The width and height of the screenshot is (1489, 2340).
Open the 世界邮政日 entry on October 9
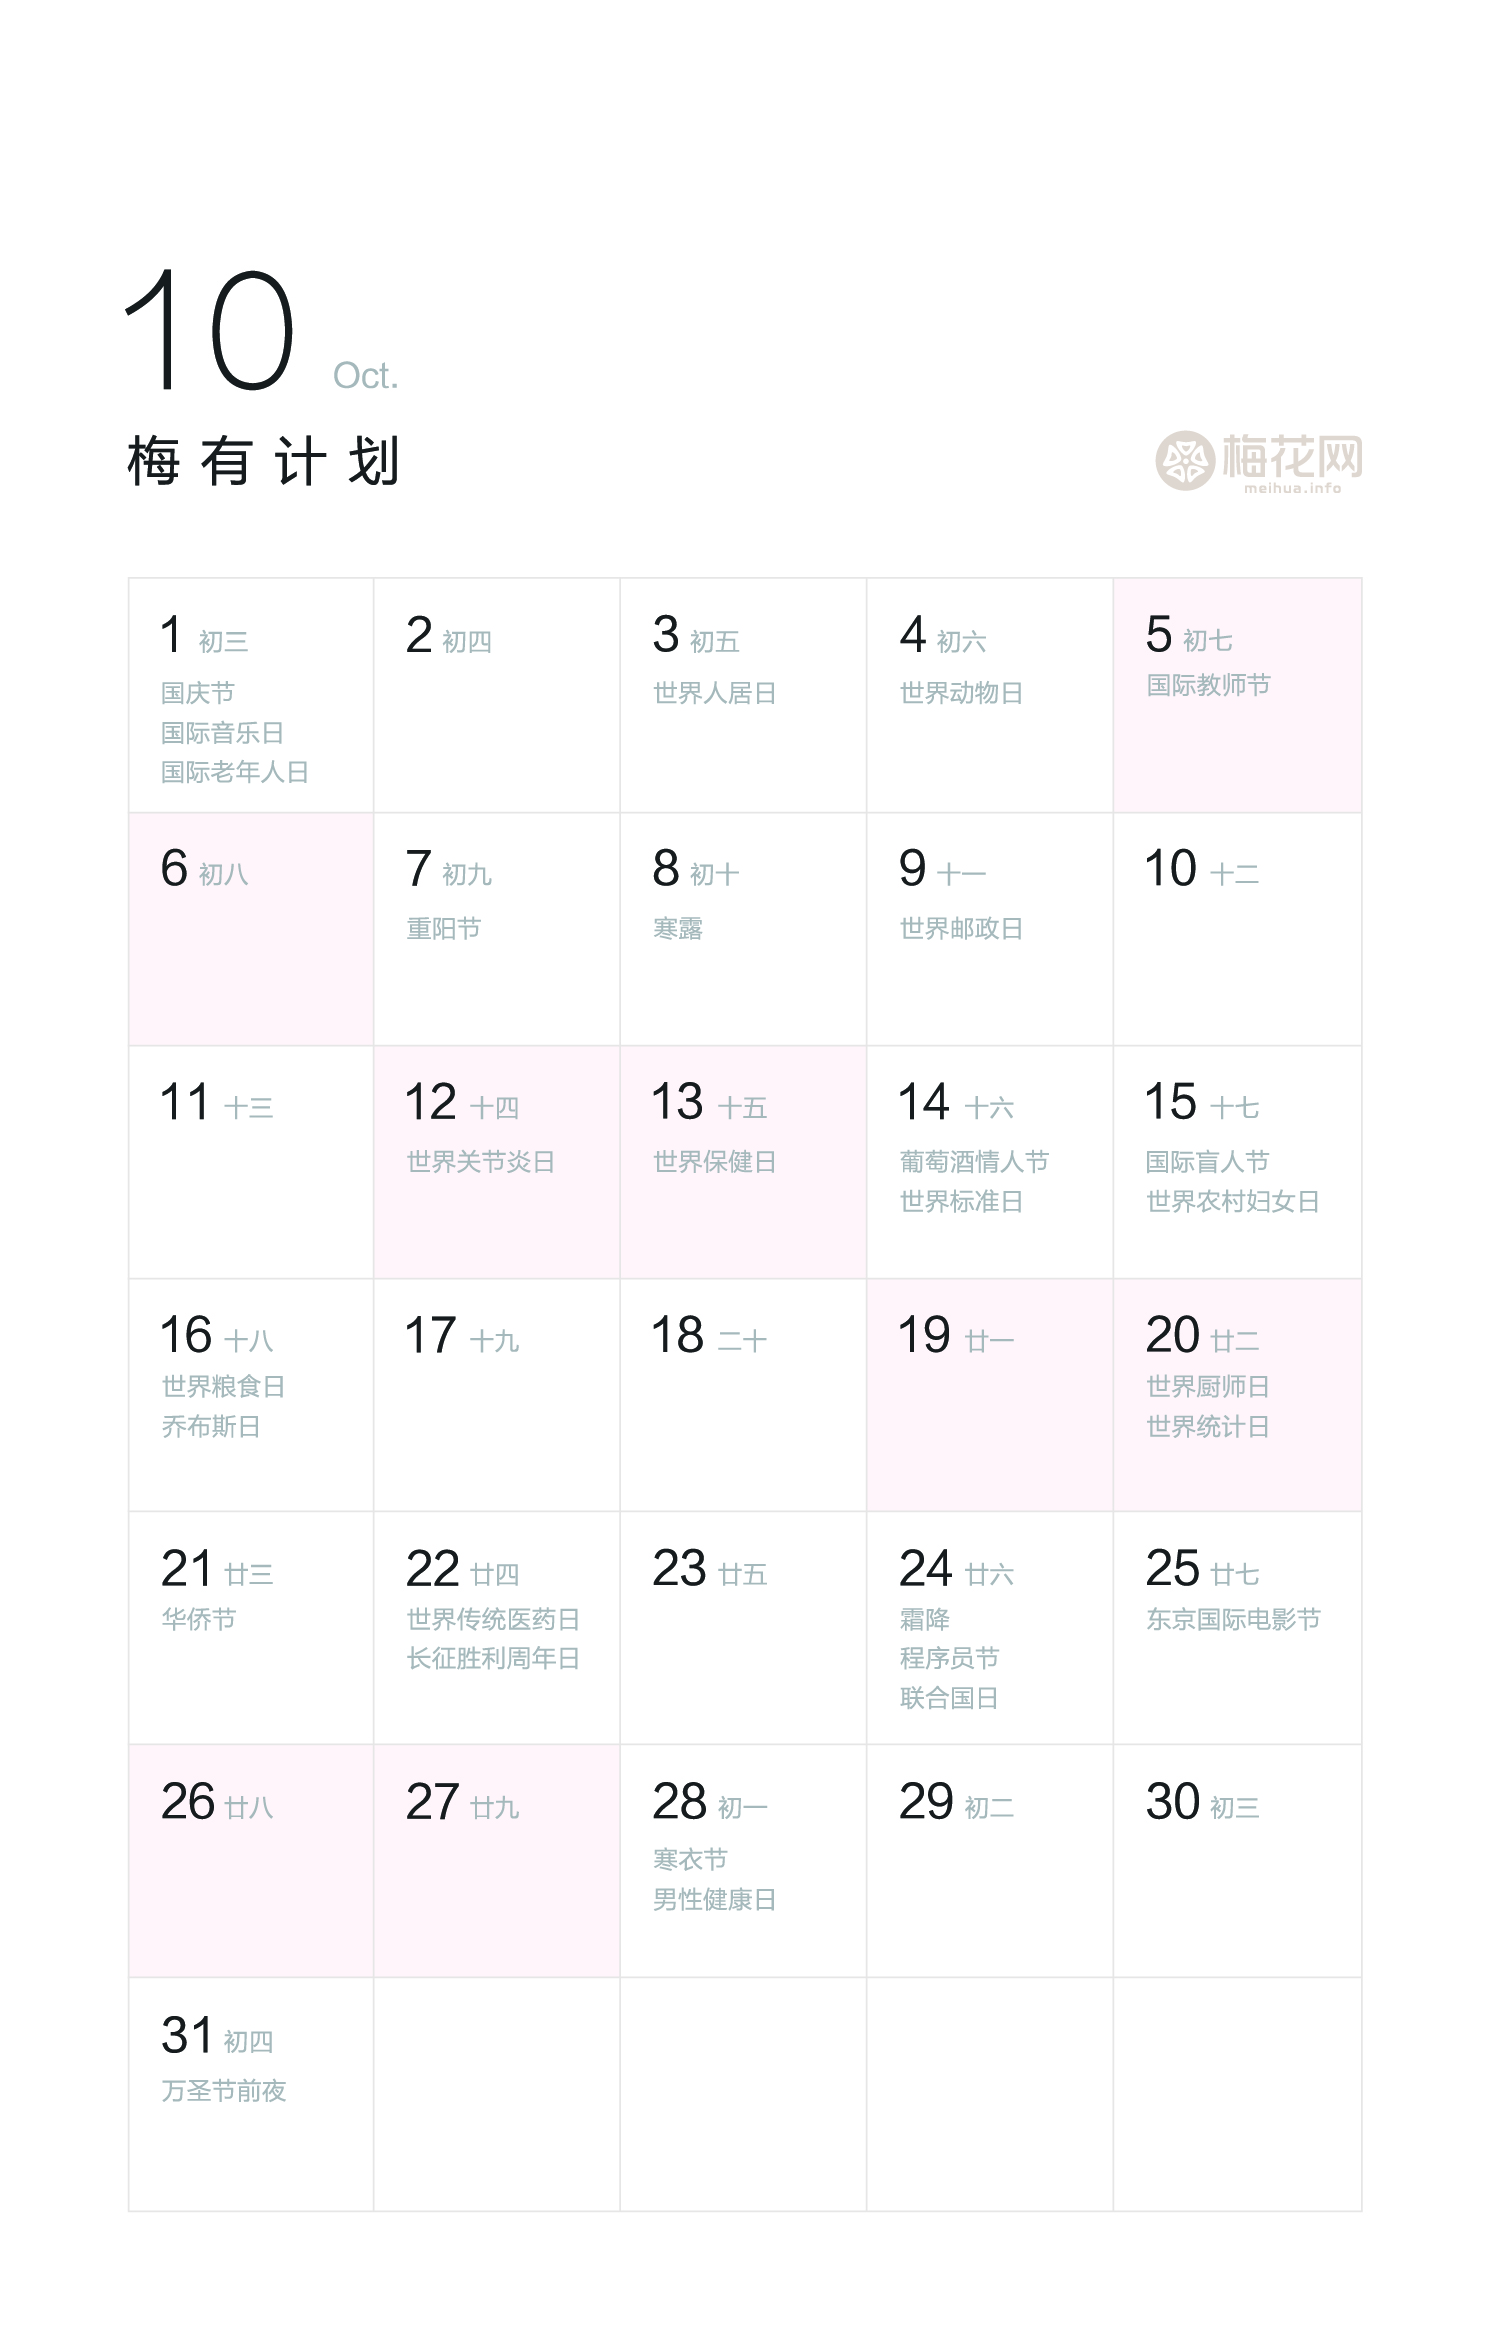961,929
